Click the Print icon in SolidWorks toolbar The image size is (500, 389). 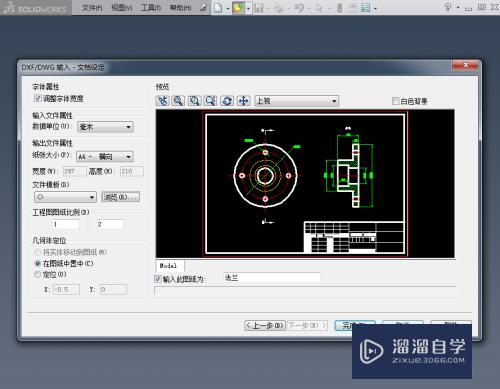tap(278, 8)
